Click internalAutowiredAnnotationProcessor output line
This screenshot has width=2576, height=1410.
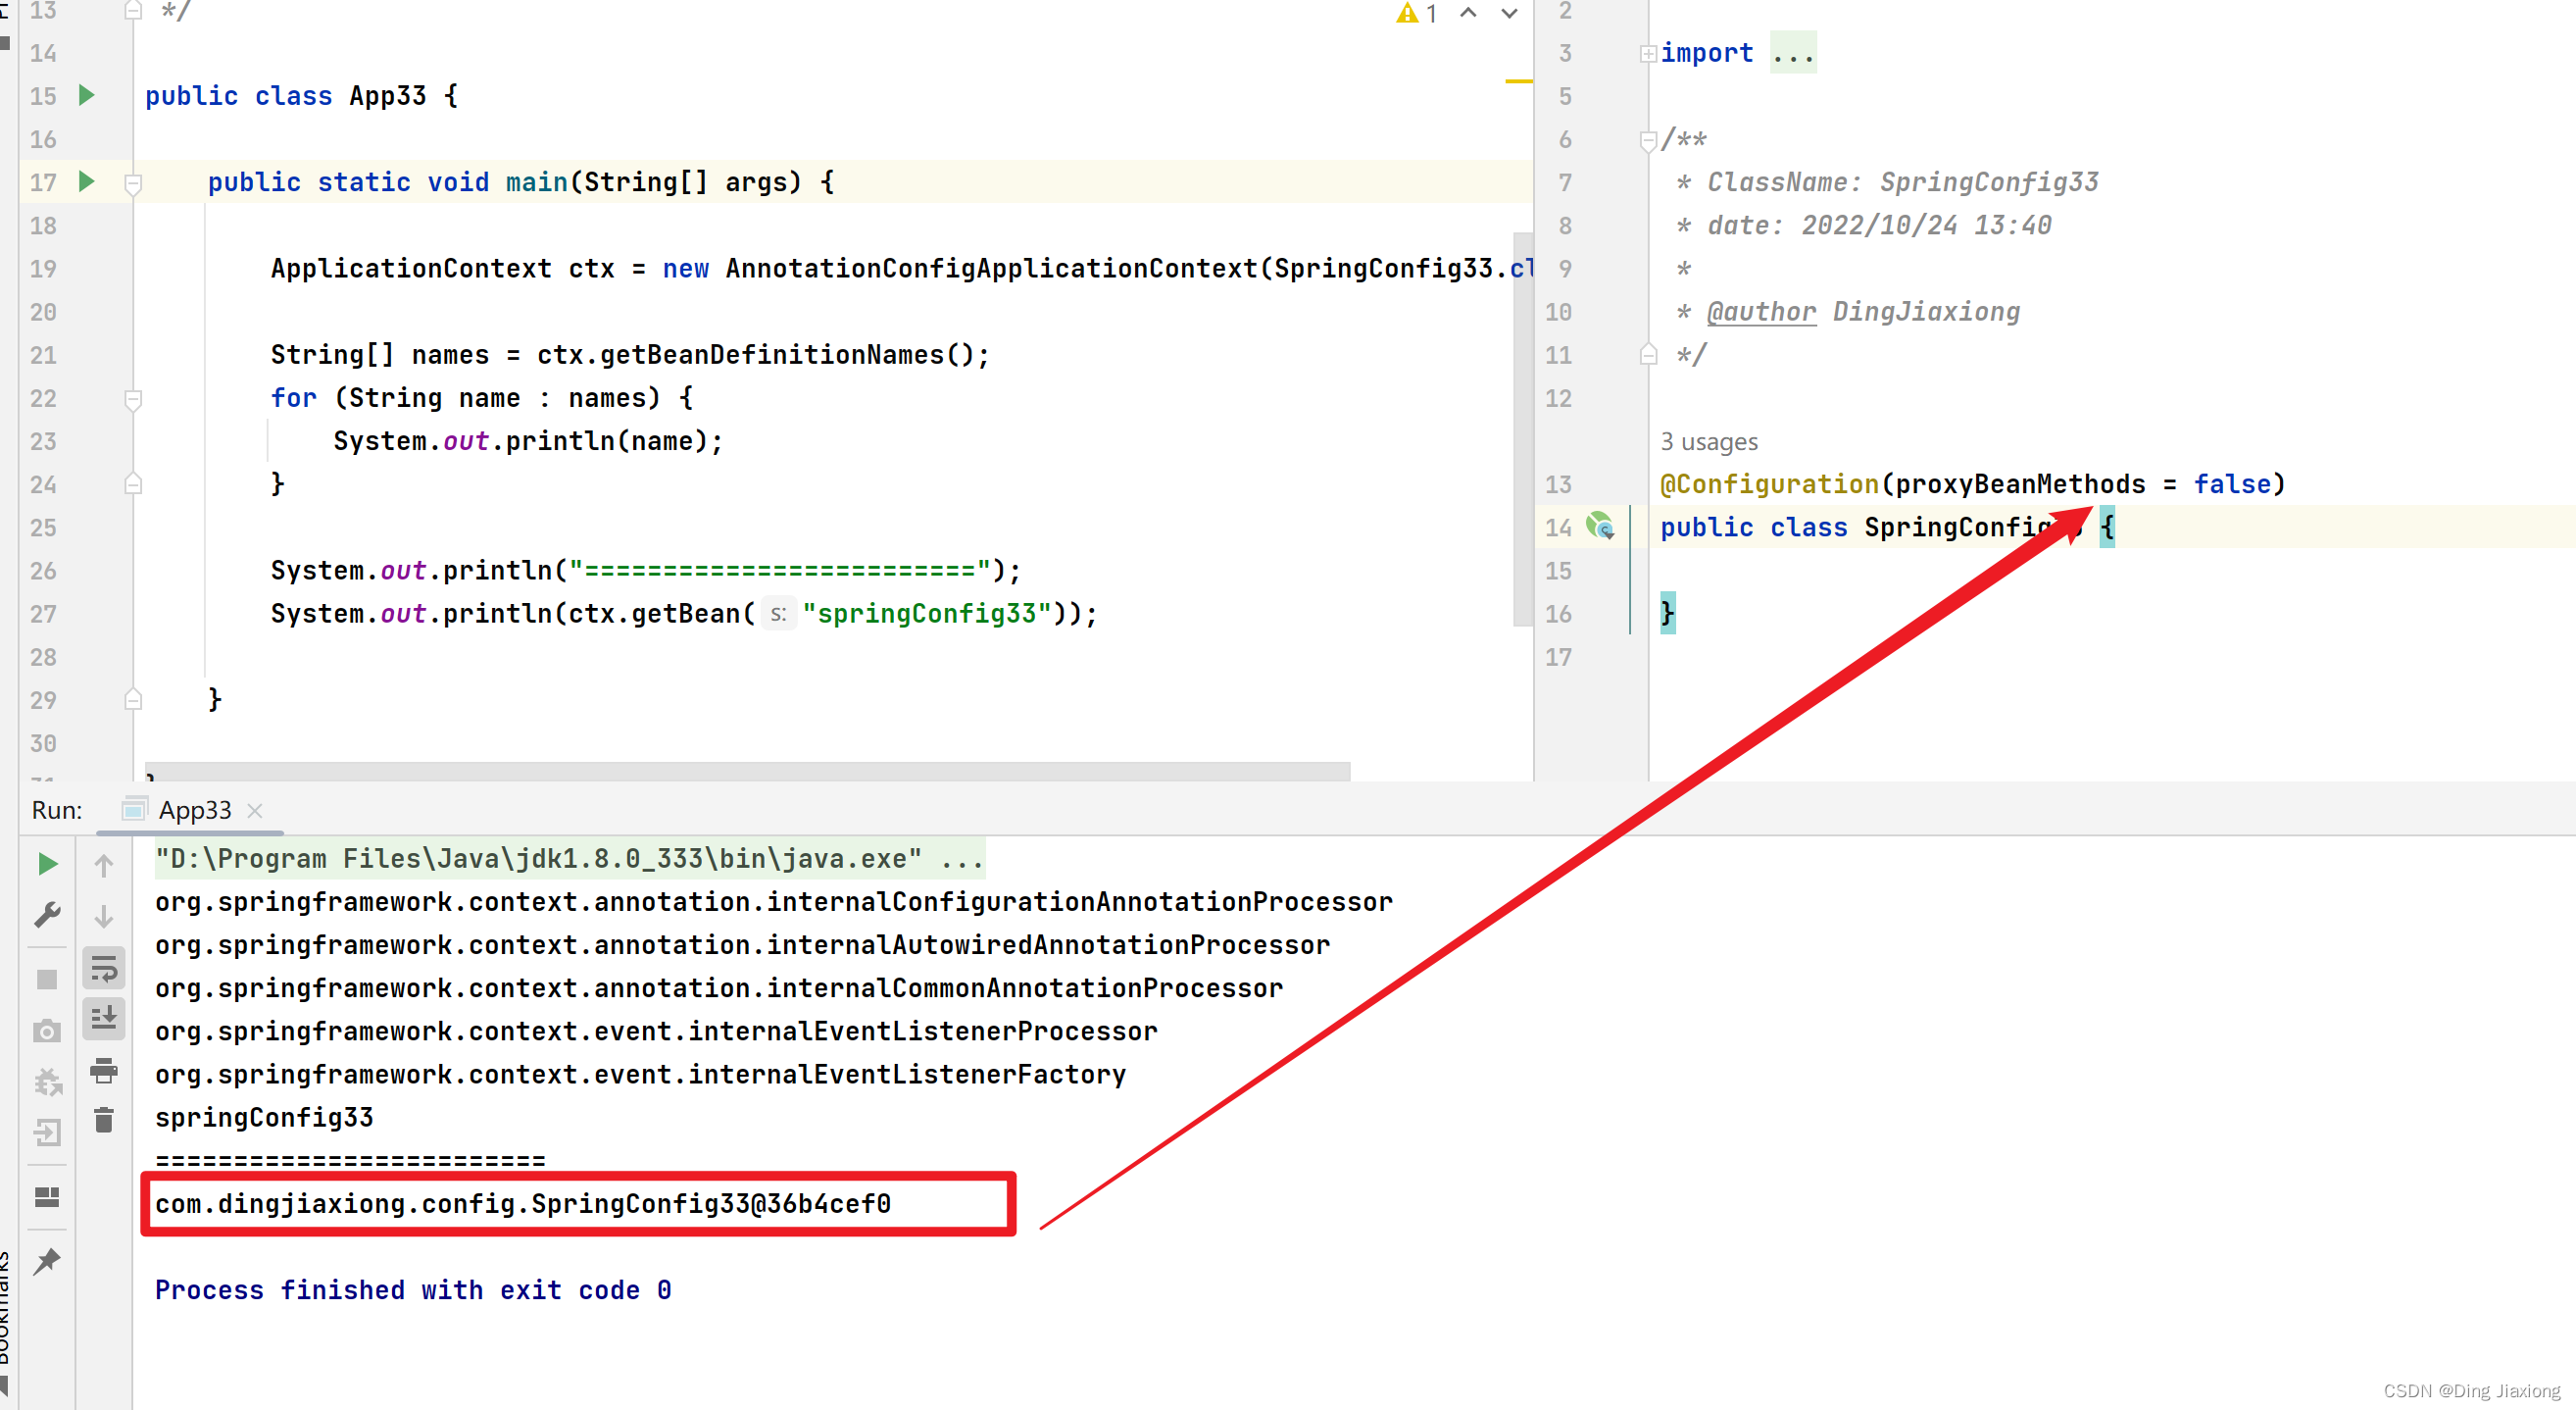coord(742,945)
